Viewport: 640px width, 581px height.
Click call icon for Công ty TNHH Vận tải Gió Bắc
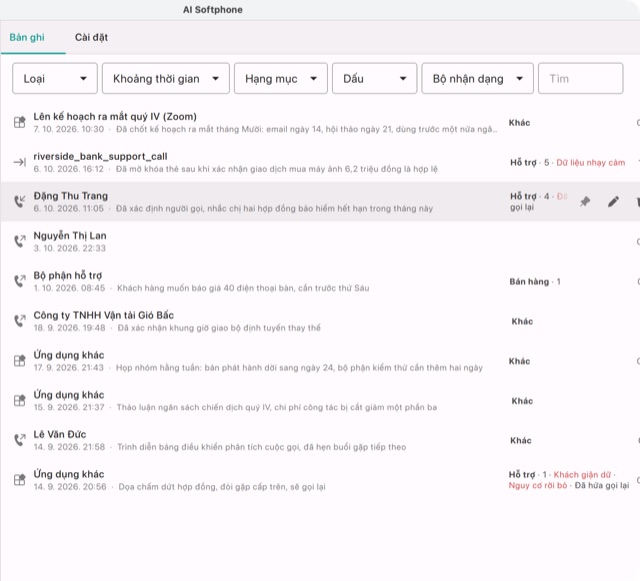[x=20, y=321]
